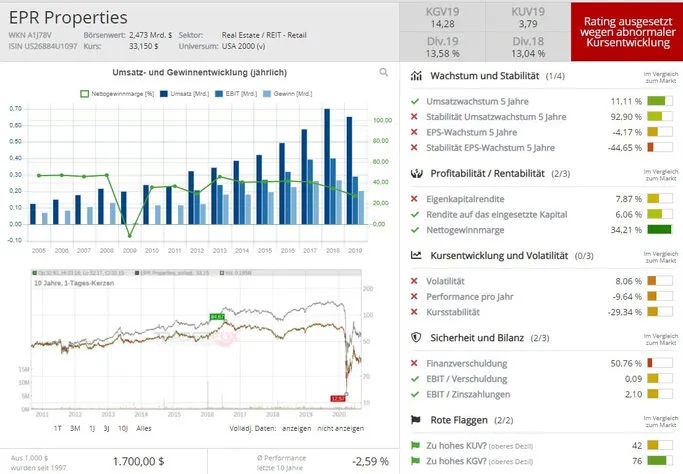
Task: Click the red Rating ausgesetzt box
Action: [x=627, y=32]
